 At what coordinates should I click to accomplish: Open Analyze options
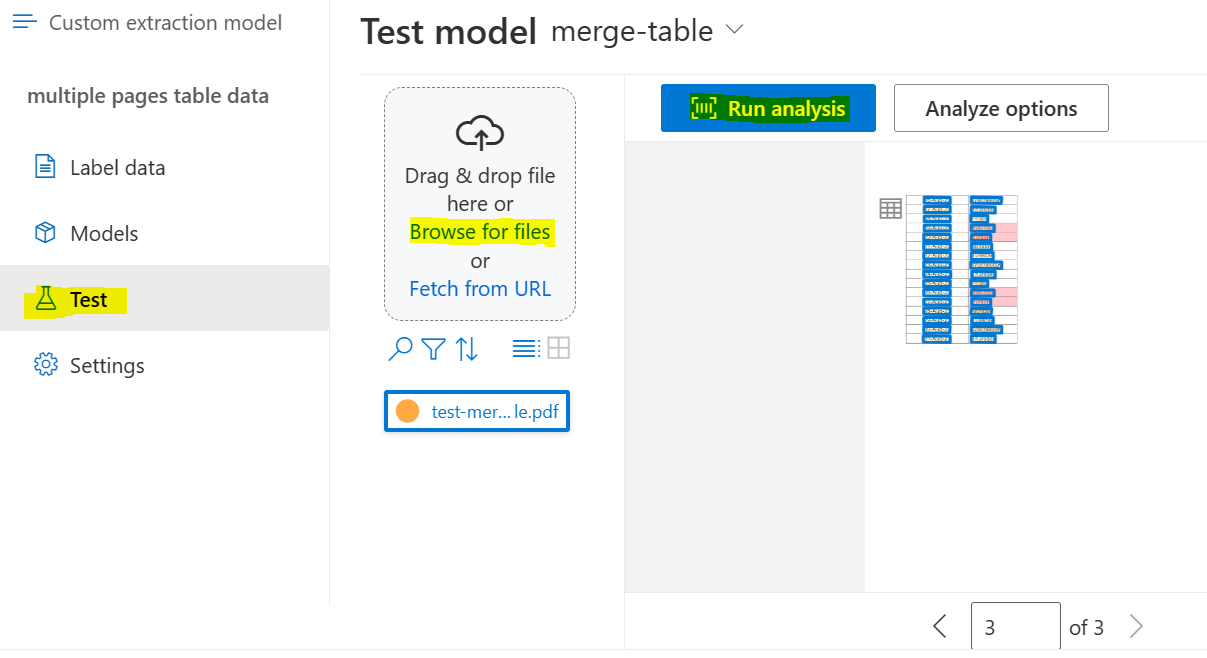tap(1000, 107)
